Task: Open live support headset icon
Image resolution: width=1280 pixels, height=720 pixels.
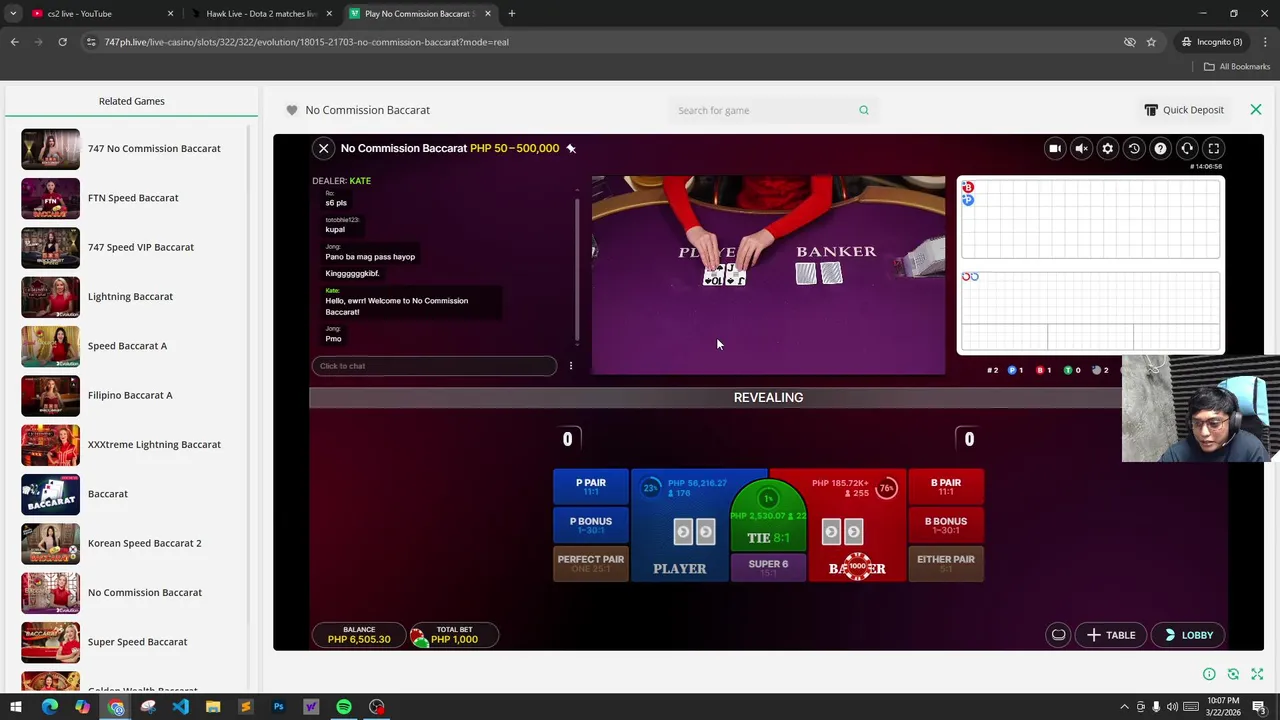Action: 1187,148
